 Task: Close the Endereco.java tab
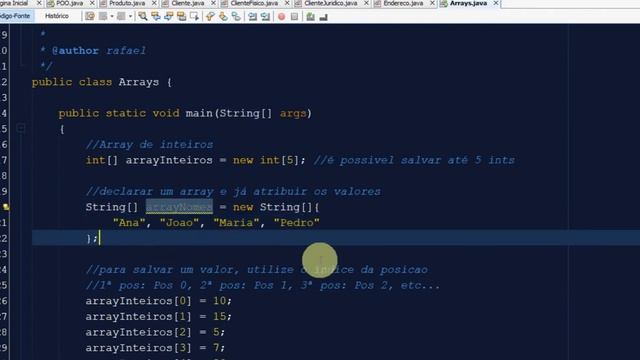point(432,3)
